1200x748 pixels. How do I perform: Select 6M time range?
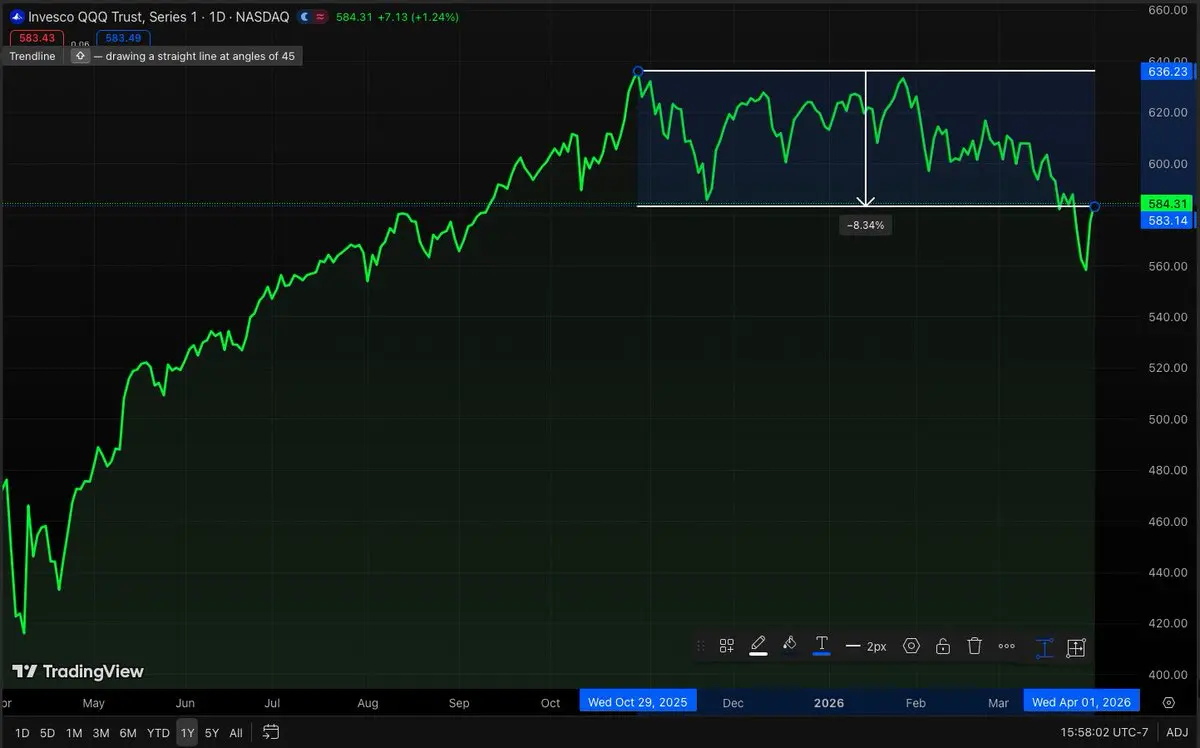[x=128, y=732]
